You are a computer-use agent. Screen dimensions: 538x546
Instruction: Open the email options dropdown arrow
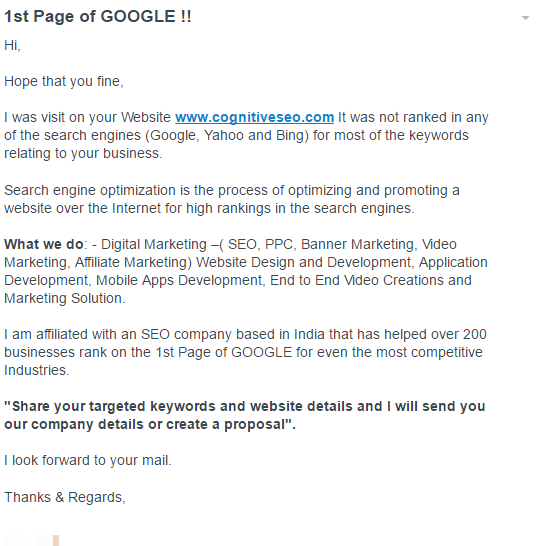[x=525, y=18]
